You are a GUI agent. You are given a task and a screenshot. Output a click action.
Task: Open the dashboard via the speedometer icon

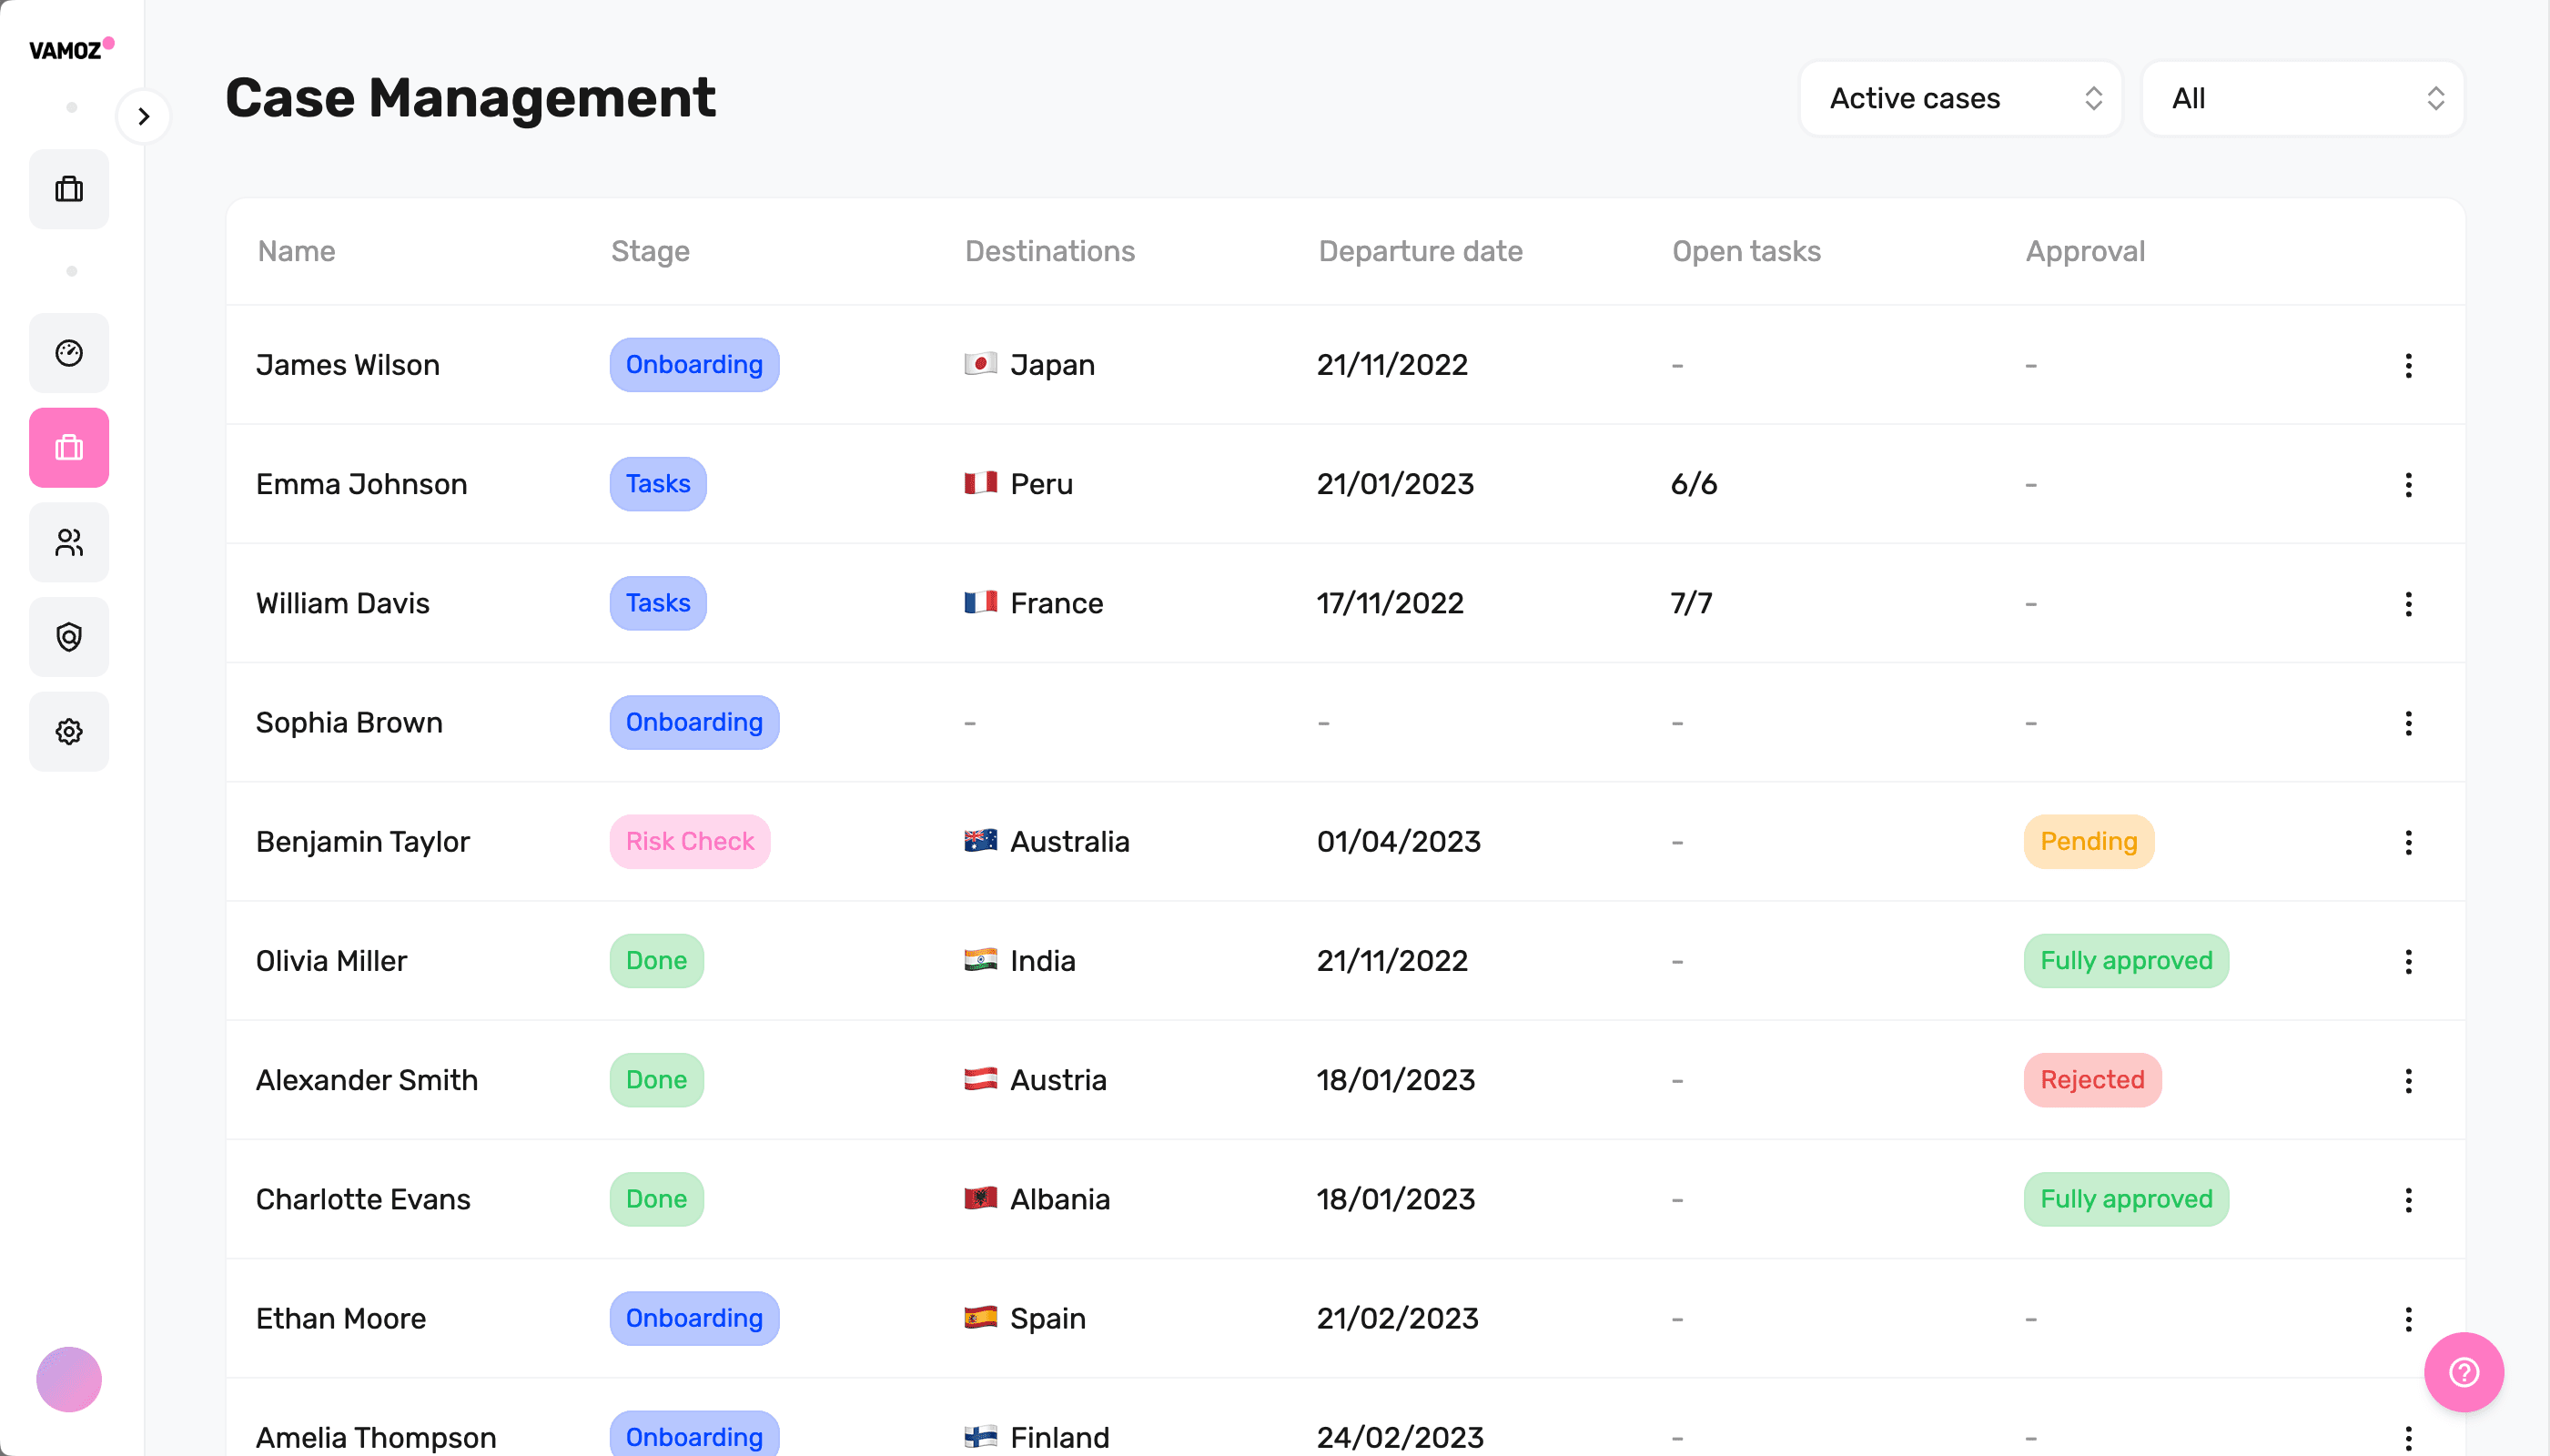coord(69,352)
